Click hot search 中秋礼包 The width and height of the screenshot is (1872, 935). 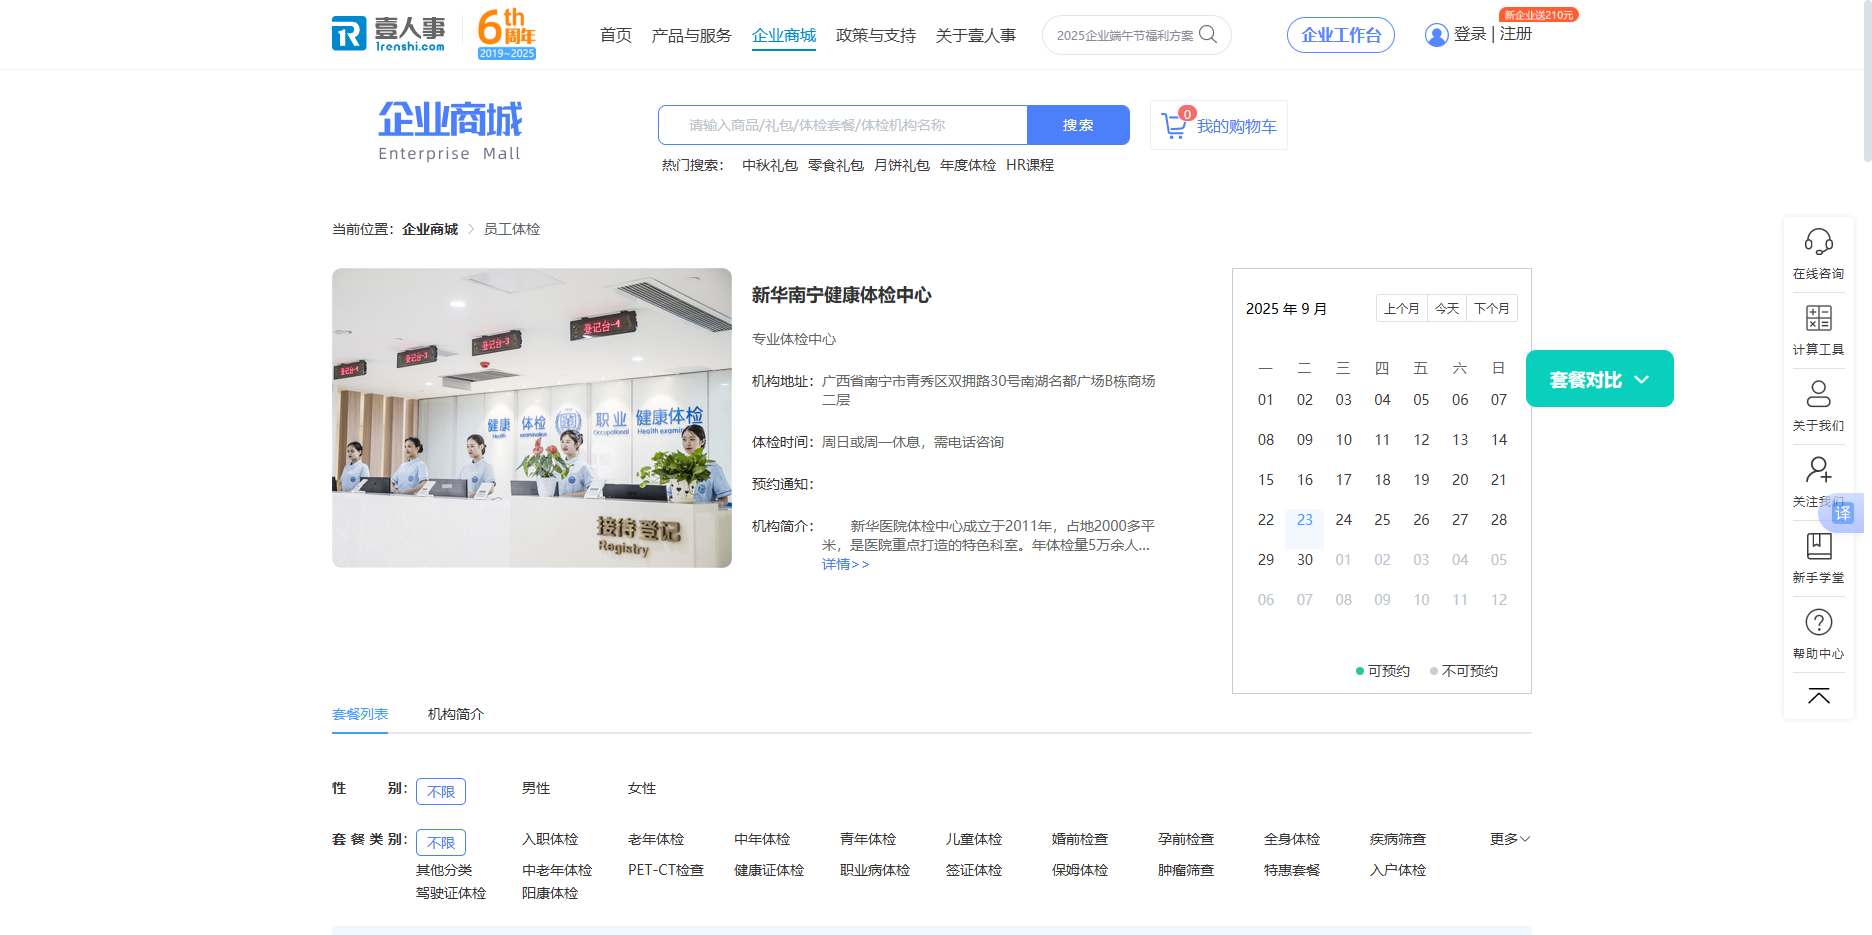[x=770, y=165]
